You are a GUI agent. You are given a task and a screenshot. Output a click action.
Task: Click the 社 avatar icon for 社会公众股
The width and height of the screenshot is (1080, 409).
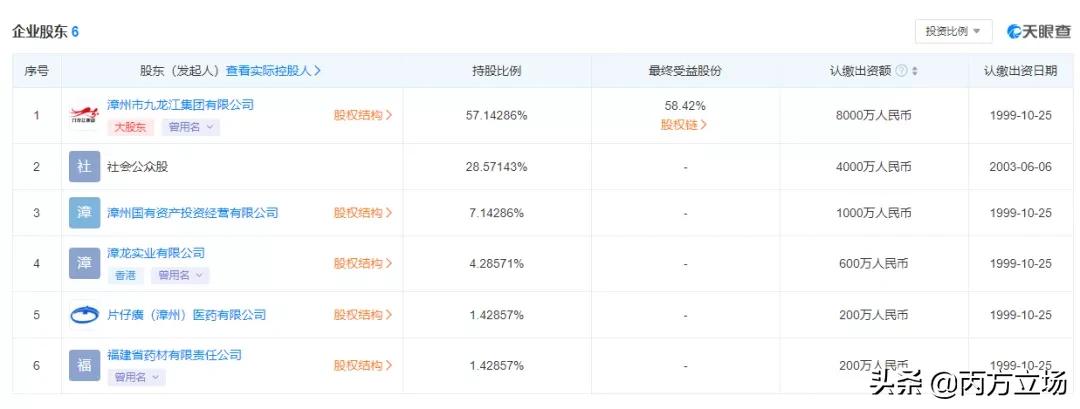tap(85, 166)
